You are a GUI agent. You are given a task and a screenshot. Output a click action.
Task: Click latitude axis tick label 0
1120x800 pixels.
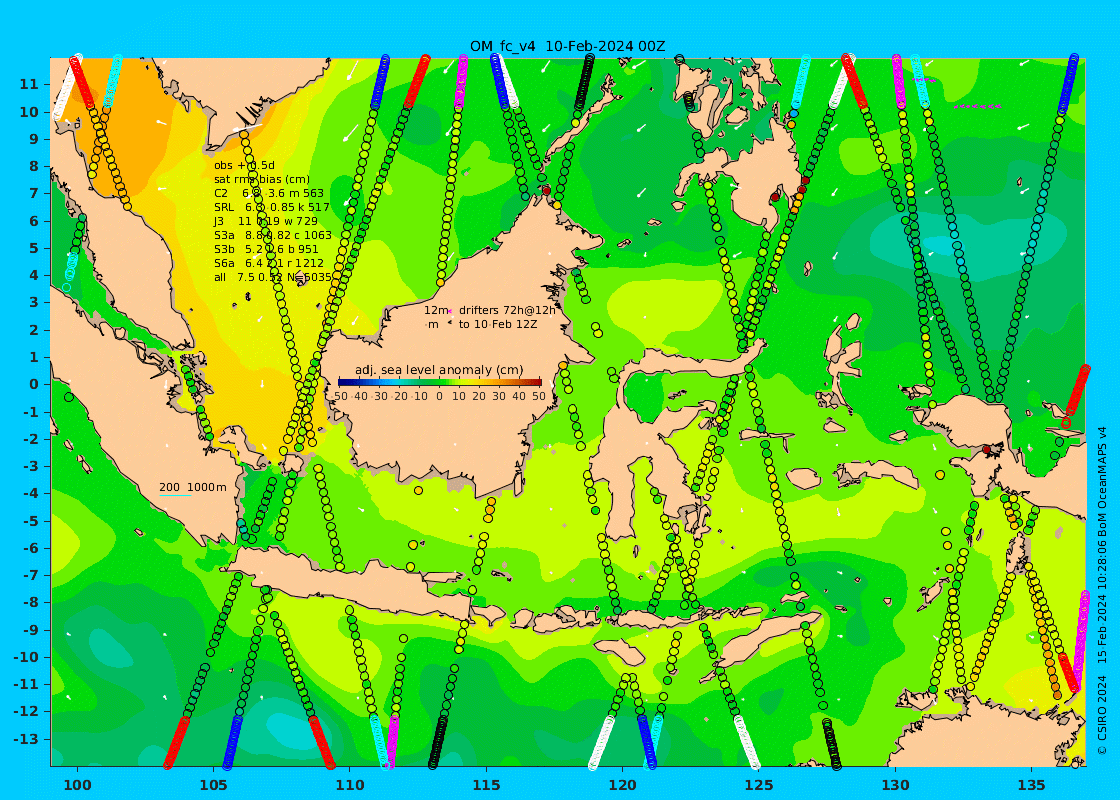click(x=33, y=384)
